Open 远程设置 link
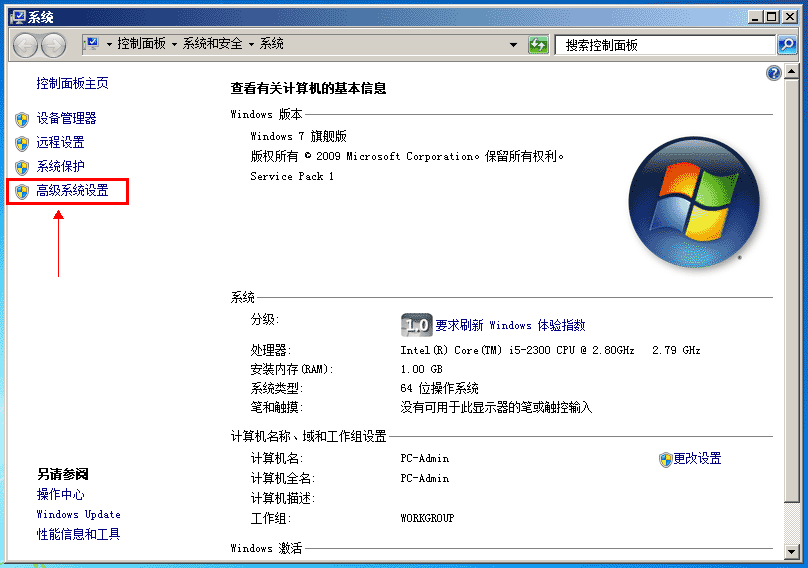 (x=60, y=142)
